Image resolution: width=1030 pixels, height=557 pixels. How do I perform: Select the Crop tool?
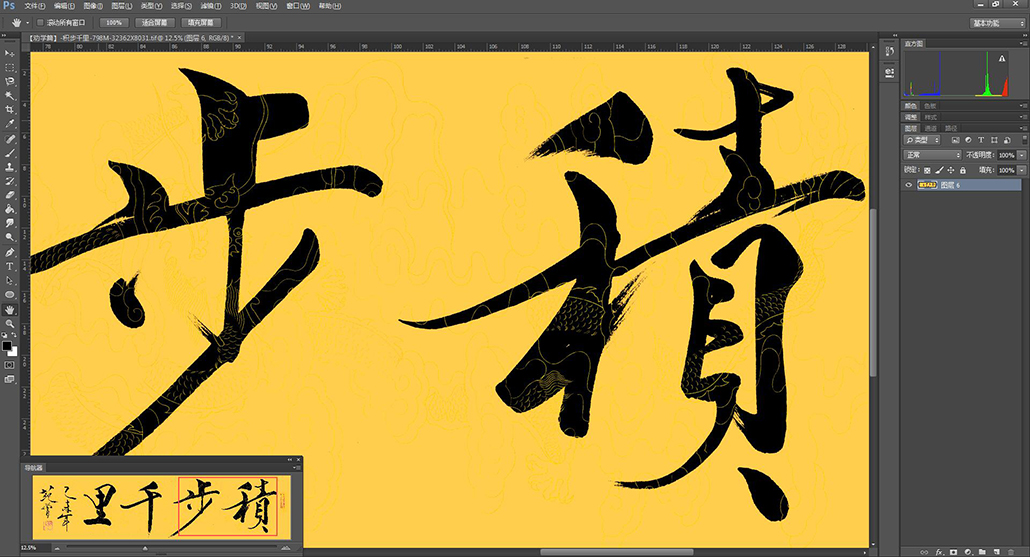(9, 110)
